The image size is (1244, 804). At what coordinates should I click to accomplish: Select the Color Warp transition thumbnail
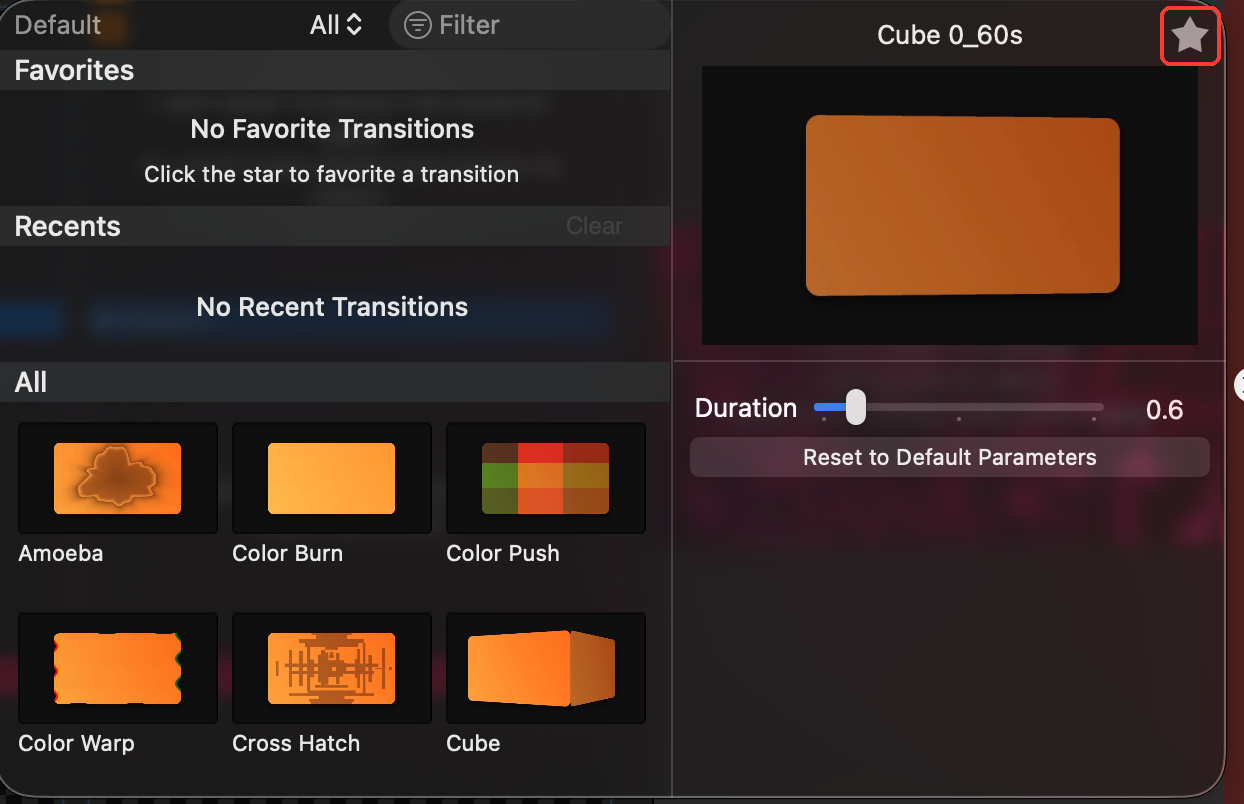click(118, 668)
